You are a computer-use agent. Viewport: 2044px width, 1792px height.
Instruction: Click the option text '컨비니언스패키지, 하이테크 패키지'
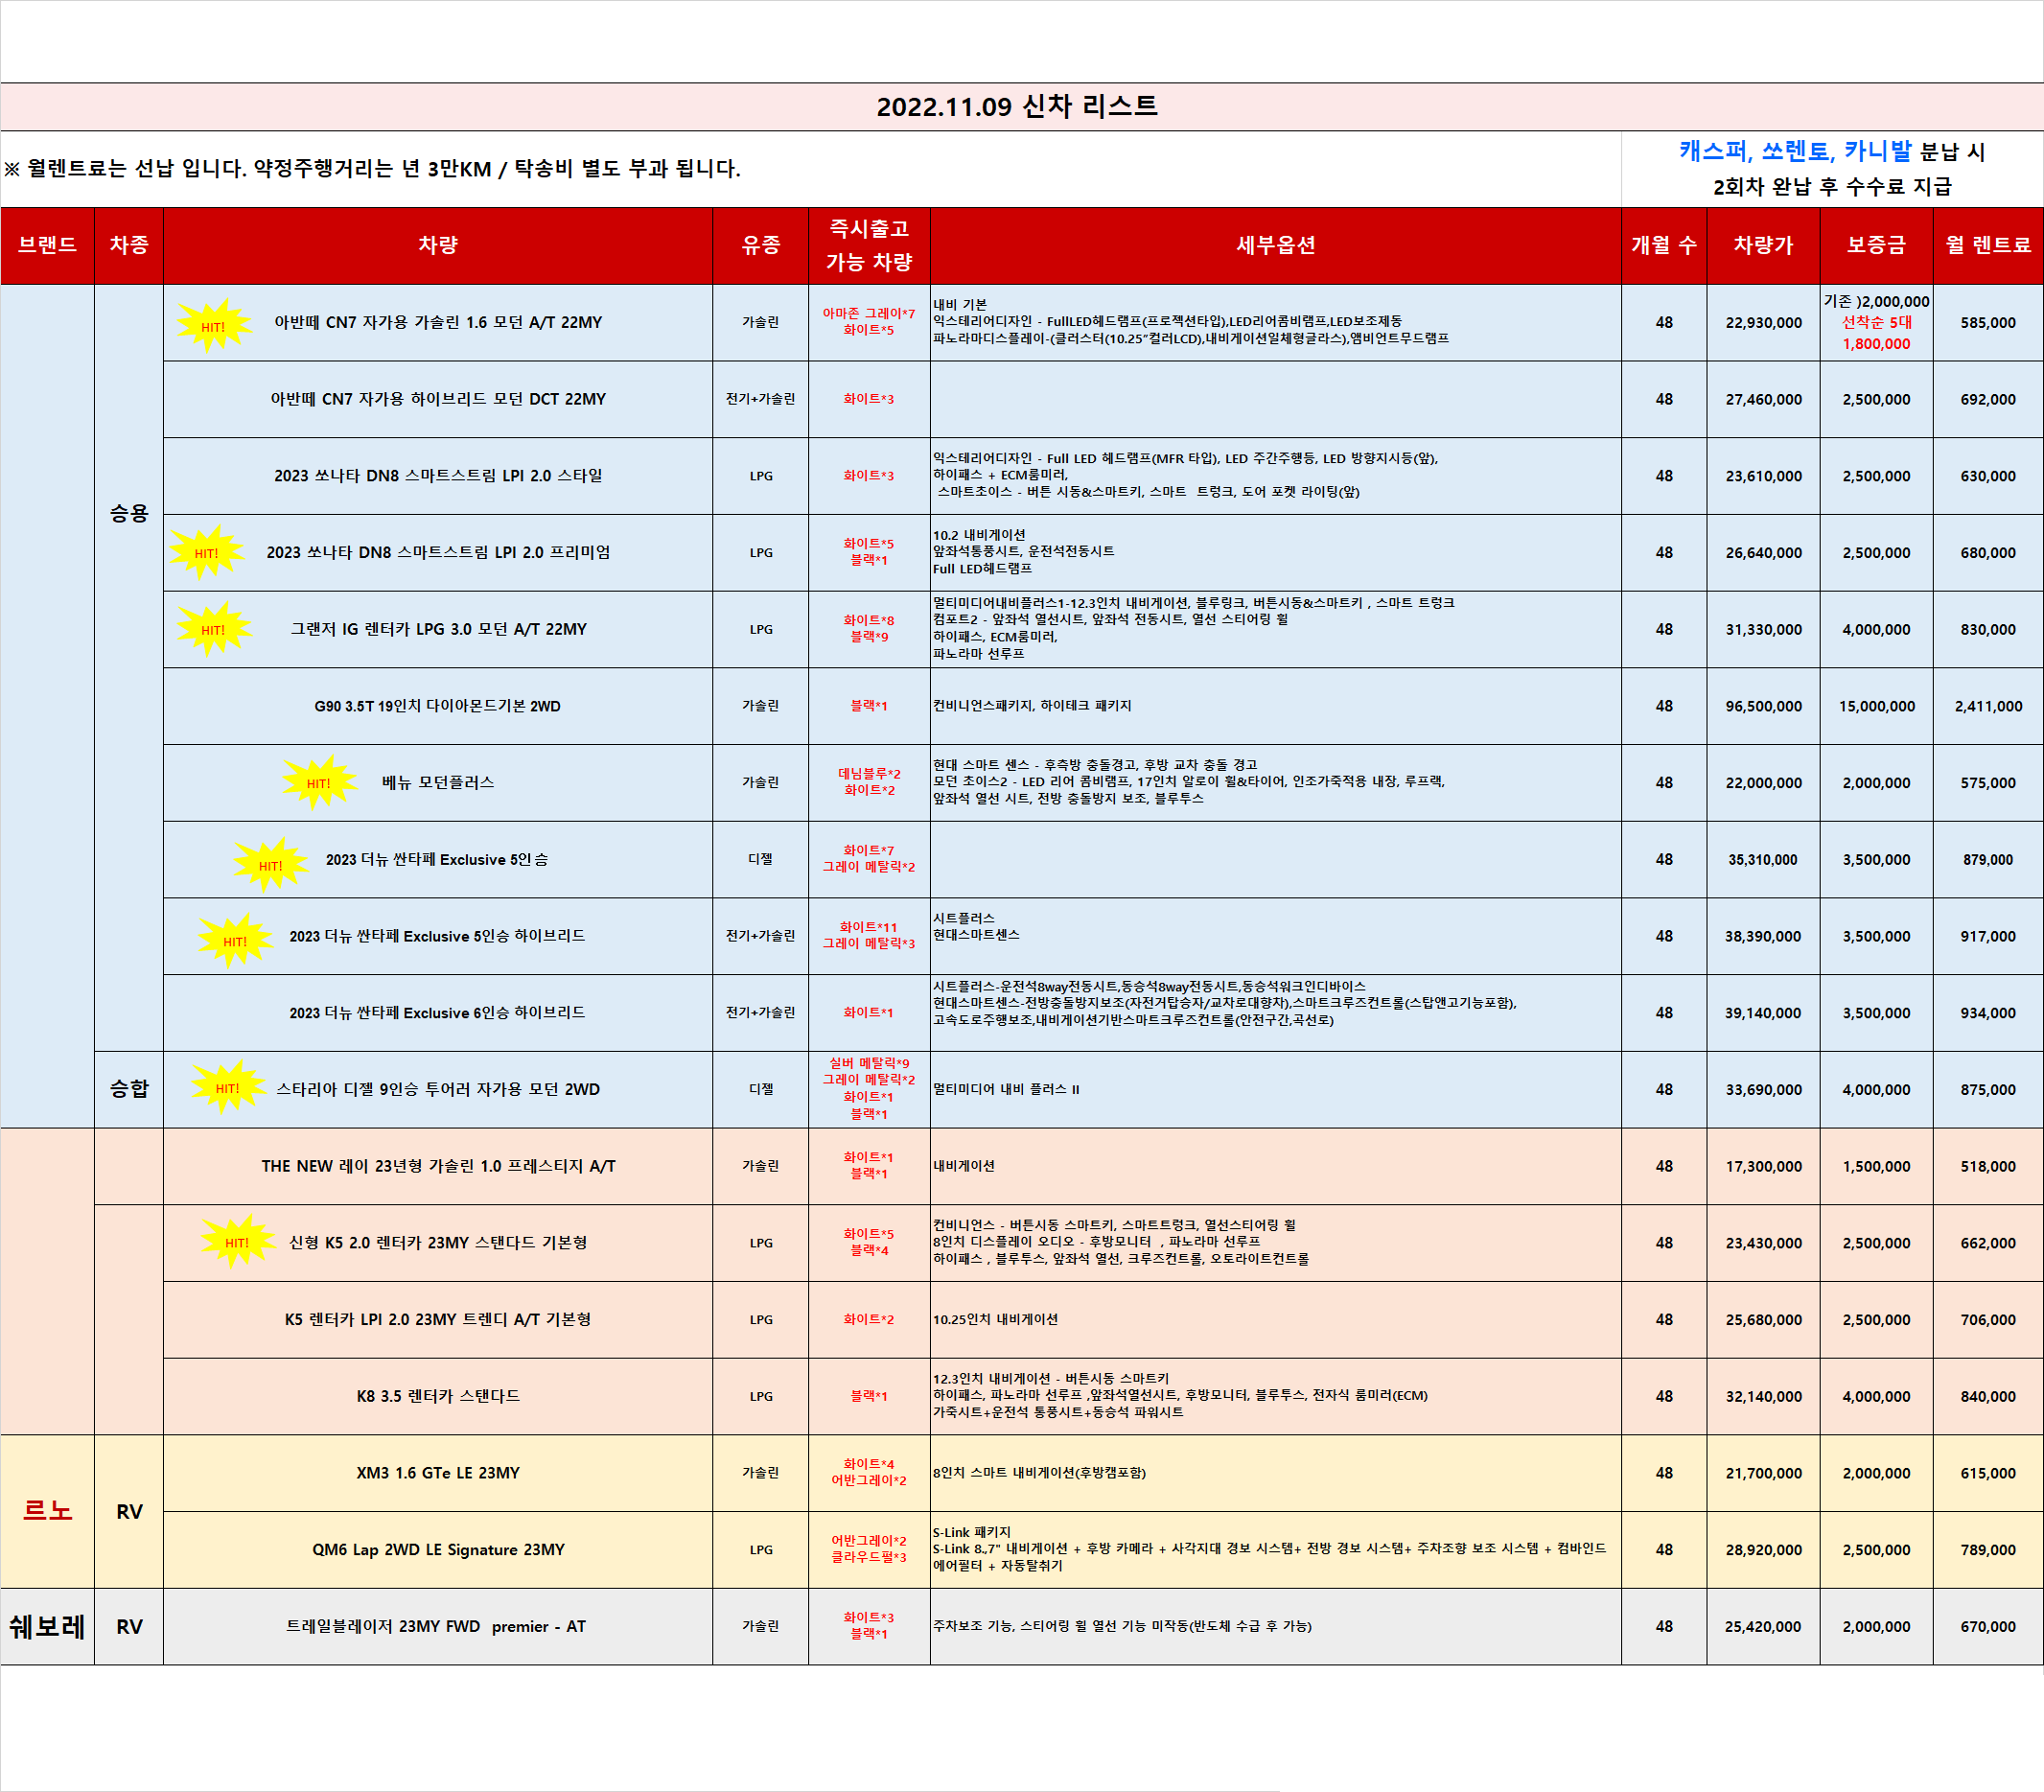(1032, 706)
